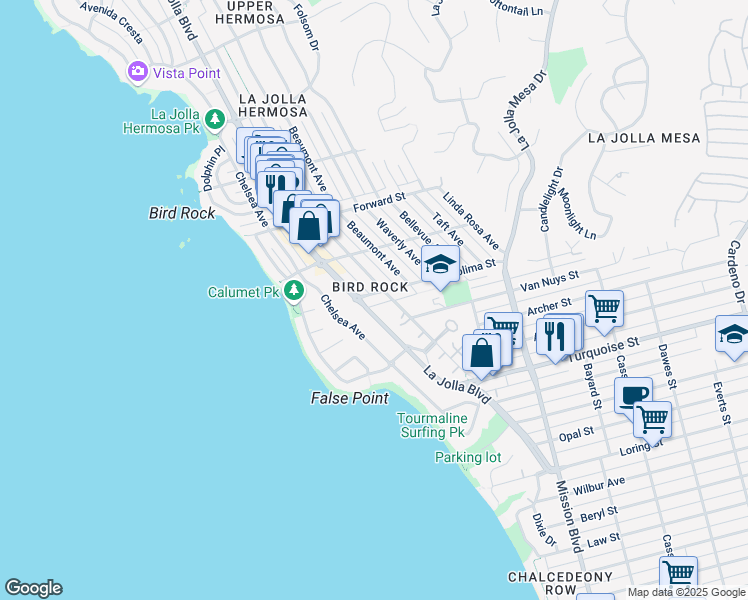
Task: Select the Taft Ave label
Action: point(447,229)
